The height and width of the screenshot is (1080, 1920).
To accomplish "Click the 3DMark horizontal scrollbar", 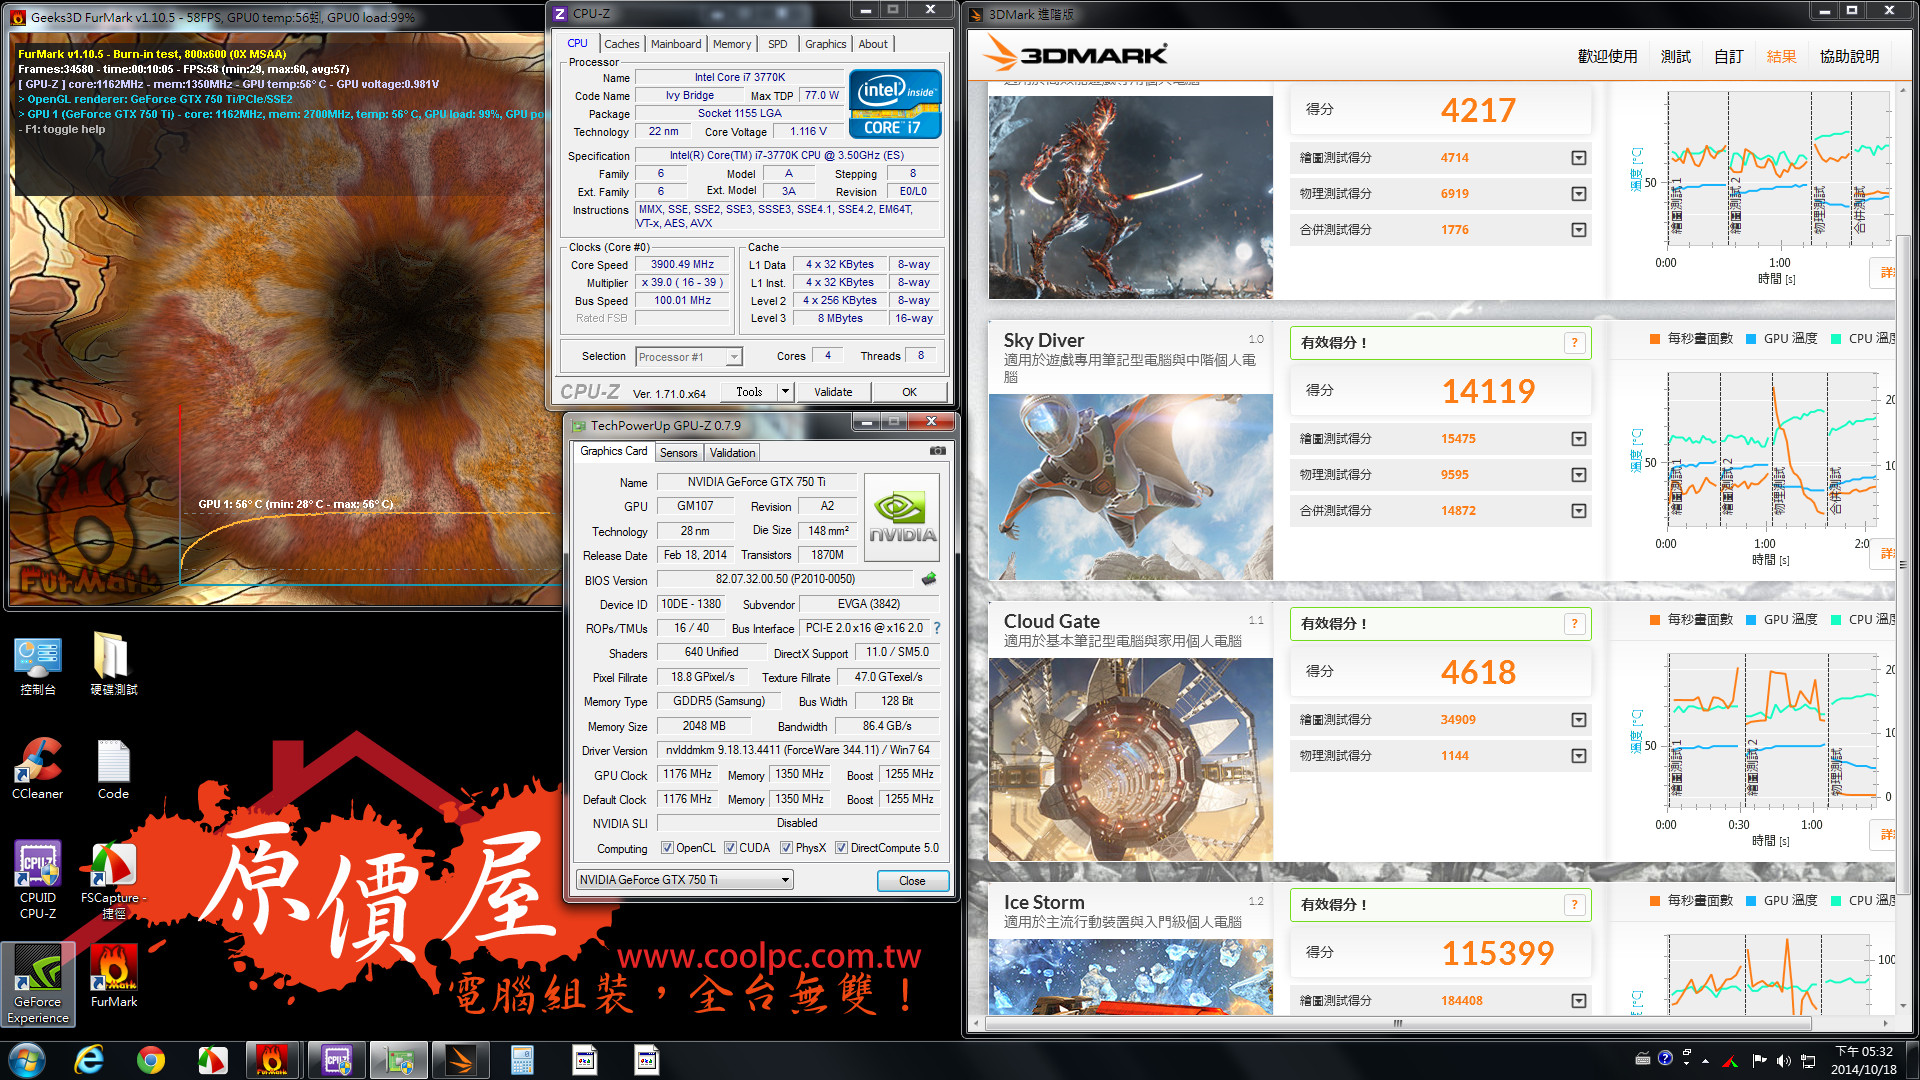I will (x=1397, y=1023).
